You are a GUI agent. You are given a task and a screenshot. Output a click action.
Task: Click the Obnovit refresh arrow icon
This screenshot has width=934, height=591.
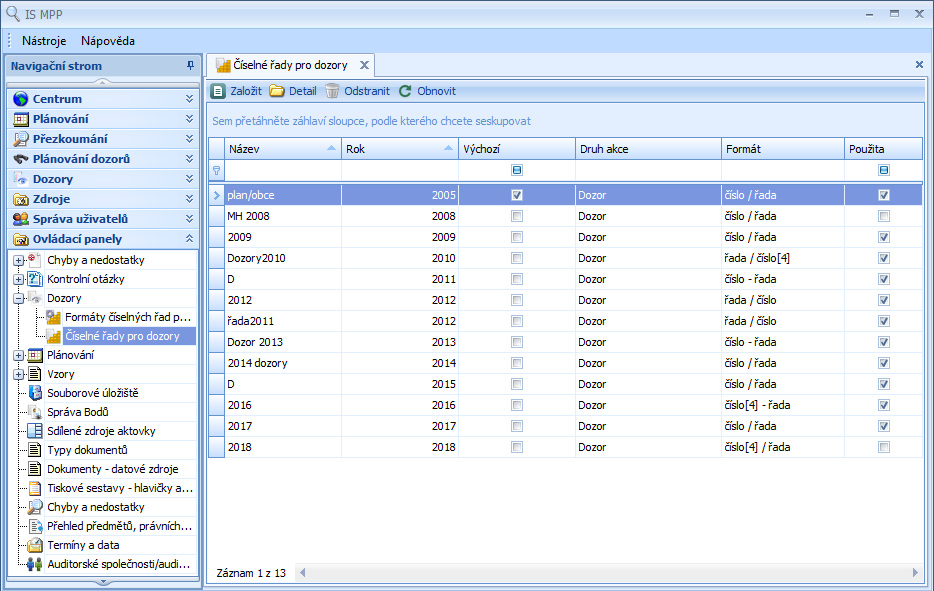(x=405, y=91)
